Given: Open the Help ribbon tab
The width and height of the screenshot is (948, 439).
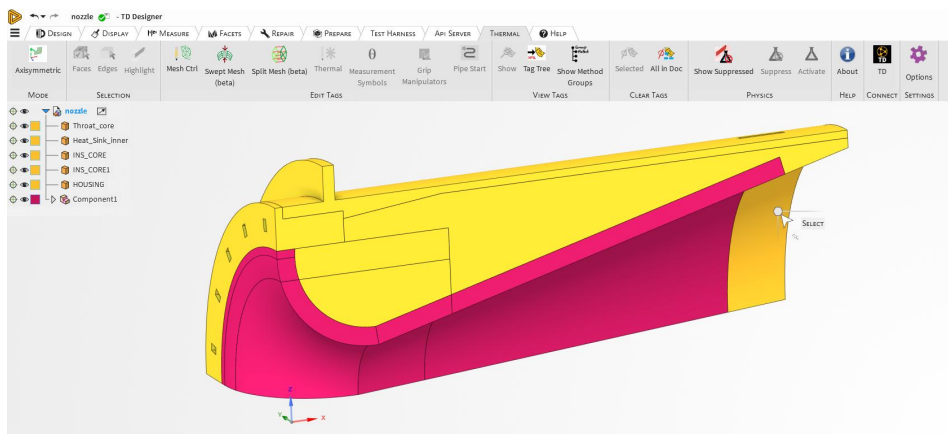Looking at the screenshot, I should coord(553,33).
